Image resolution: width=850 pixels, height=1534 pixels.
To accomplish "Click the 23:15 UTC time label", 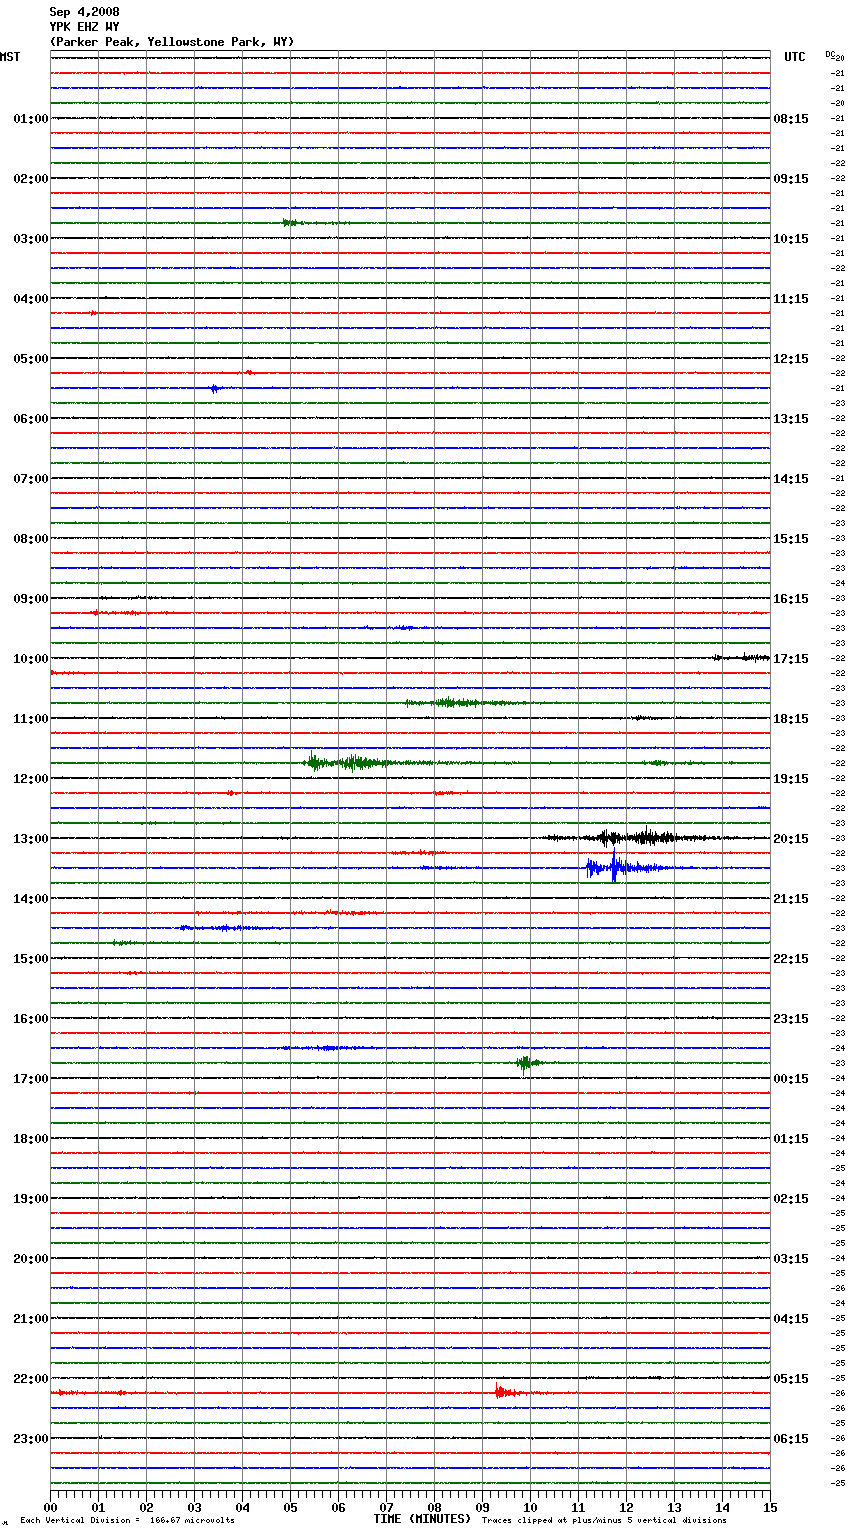I will pyautogui.click(x=791, y=1019).
